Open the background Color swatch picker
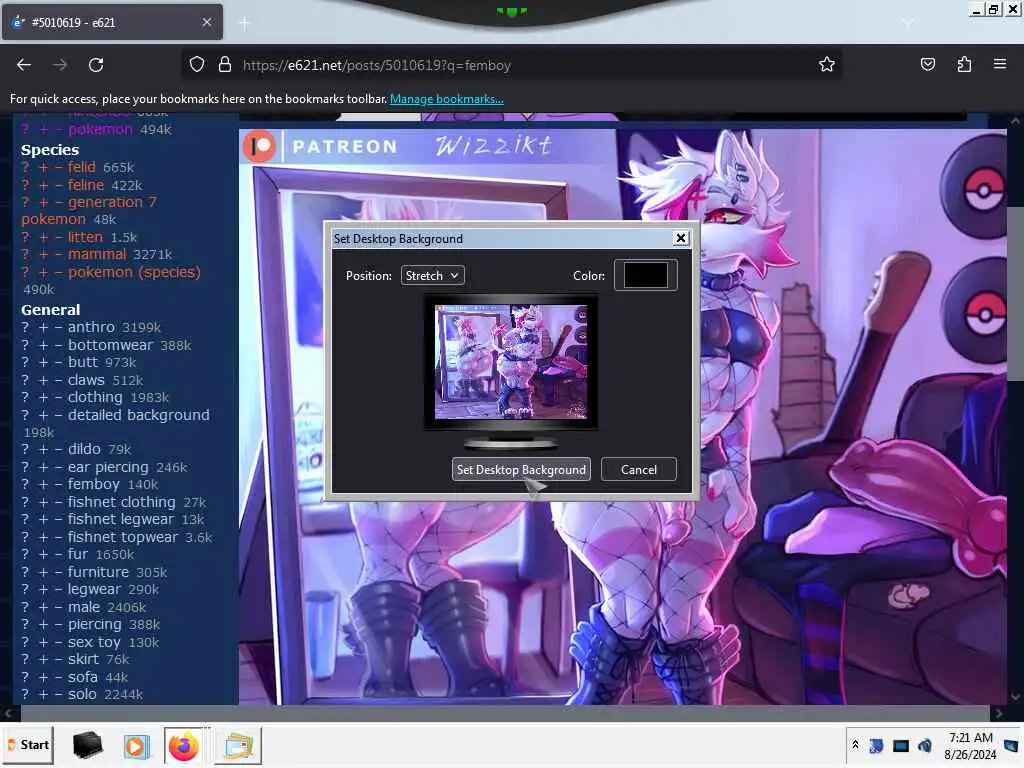This screenshot has width=1024, height=768. coord(645,275)
